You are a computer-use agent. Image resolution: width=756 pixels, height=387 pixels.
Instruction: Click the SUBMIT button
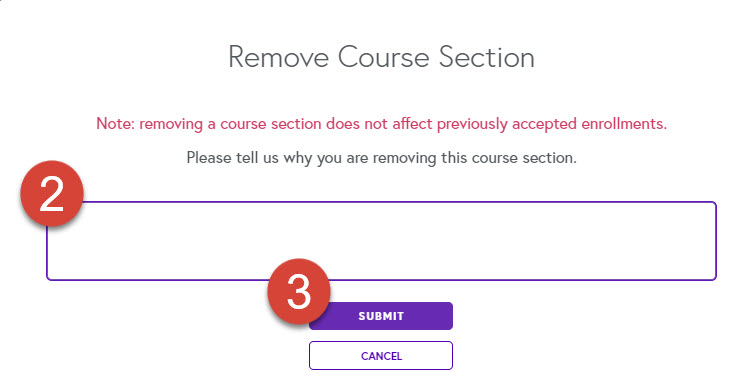(381, 316)
